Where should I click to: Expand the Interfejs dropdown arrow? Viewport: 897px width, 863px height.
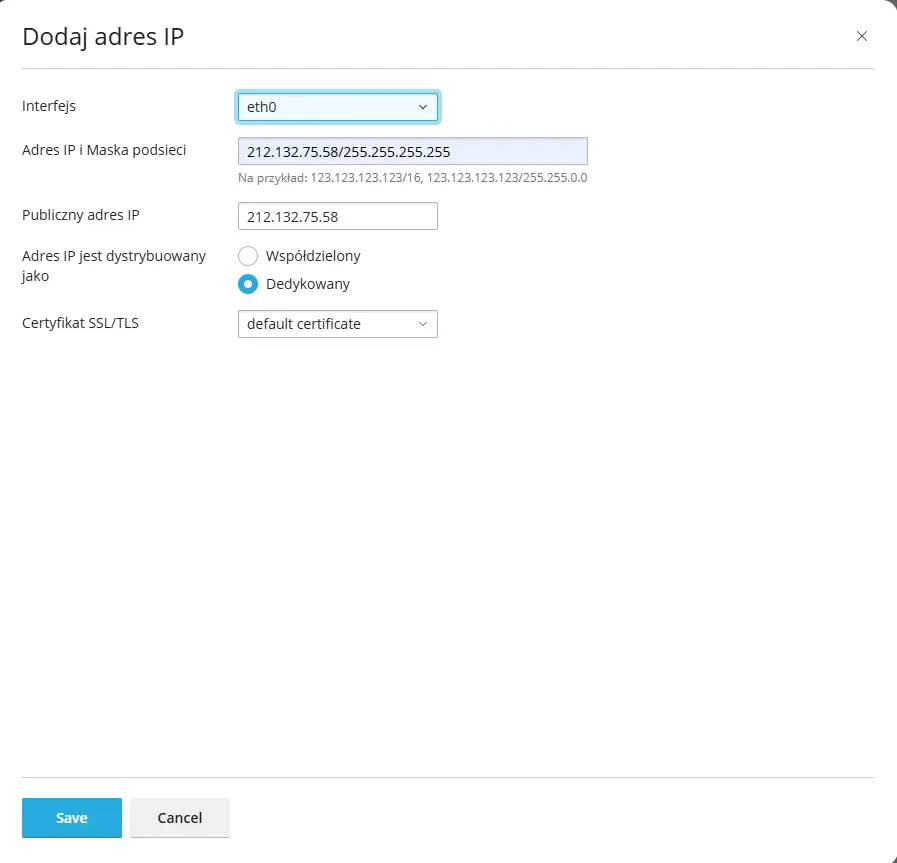[423, 107]
